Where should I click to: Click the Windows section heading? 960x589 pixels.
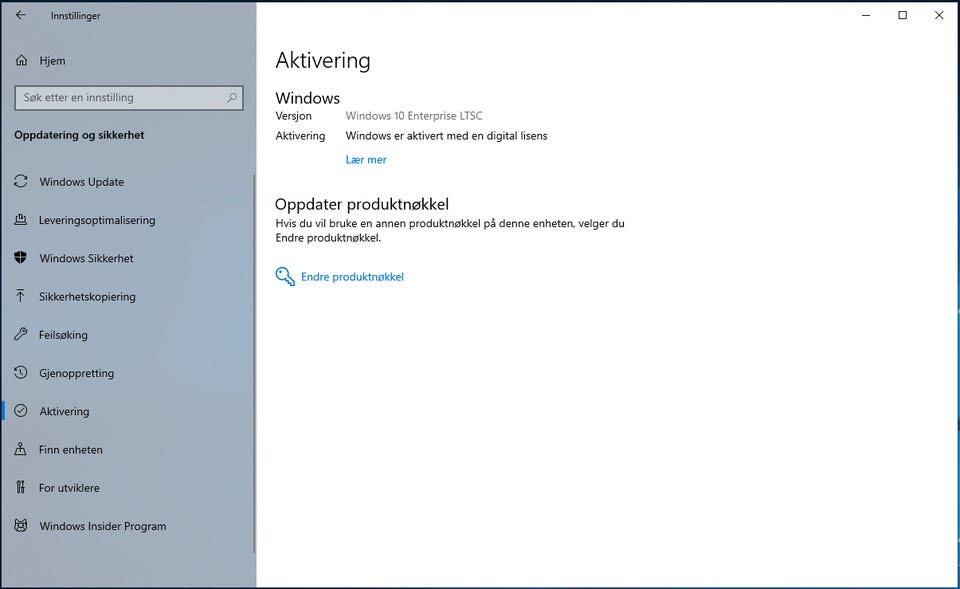(x=307, y=98)
